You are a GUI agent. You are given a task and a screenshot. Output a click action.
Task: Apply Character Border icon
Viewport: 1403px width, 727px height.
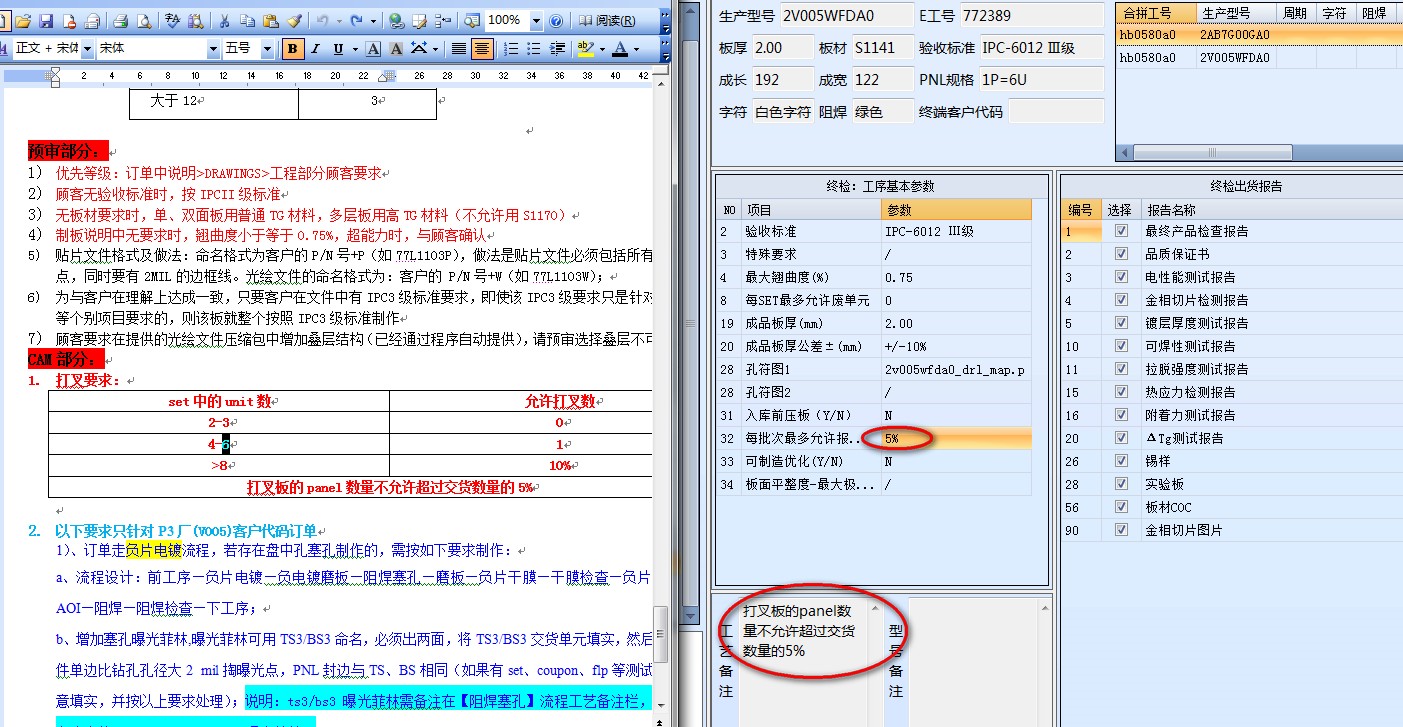coord(373,49)
